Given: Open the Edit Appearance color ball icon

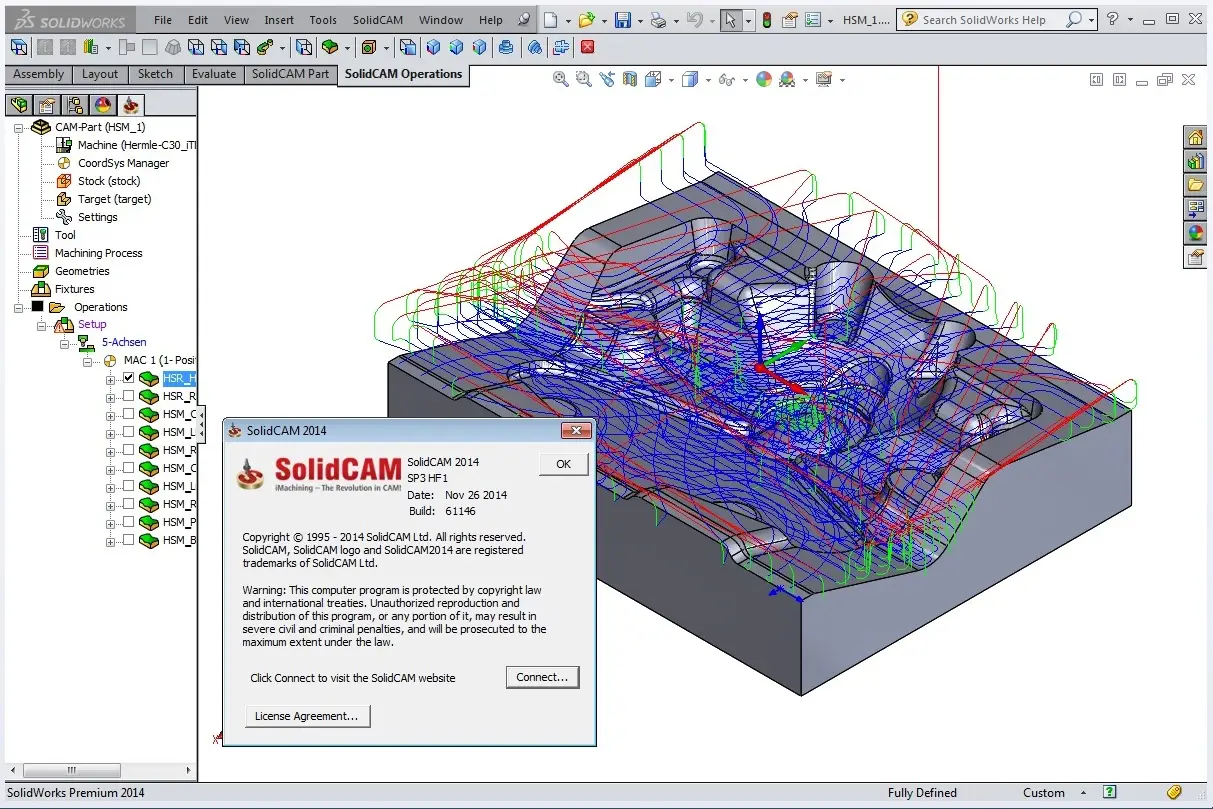Looking at the screenshot, I should click(x=764, y=79).
